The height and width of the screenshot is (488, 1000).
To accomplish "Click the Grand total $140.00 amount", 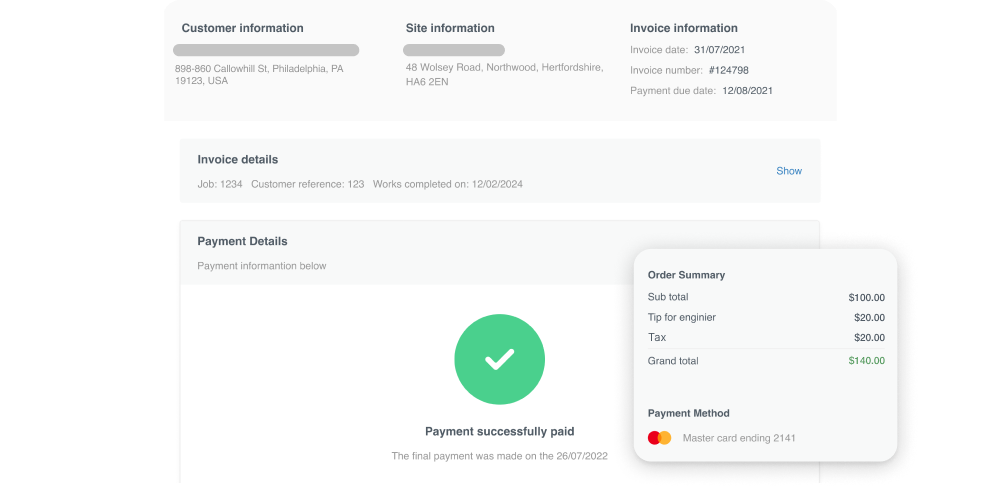I will (x=866, y=361).
